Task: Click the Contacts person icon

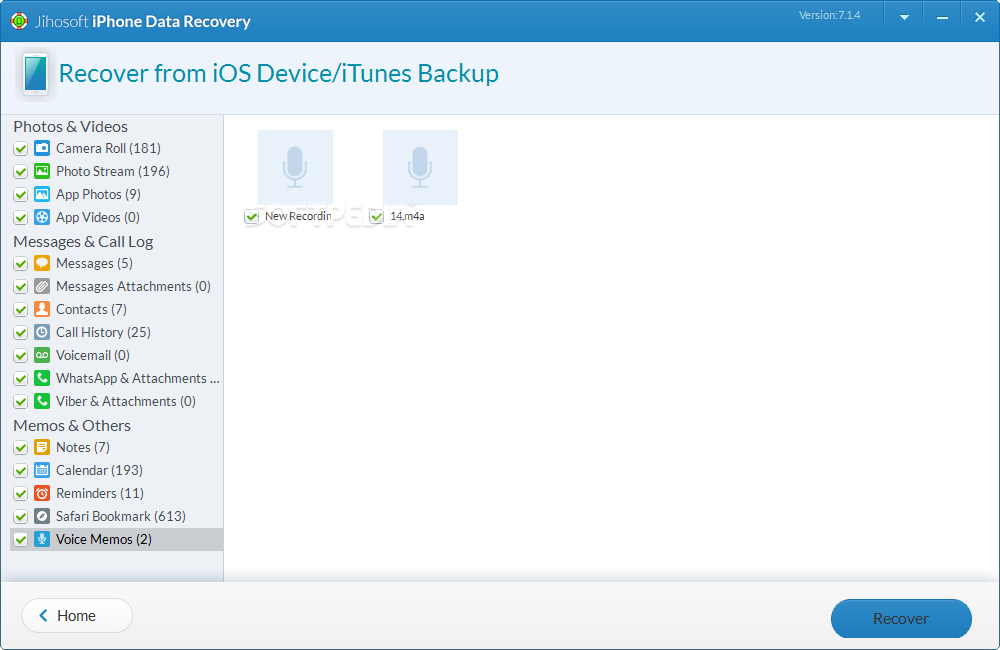Action: [42, 309]
